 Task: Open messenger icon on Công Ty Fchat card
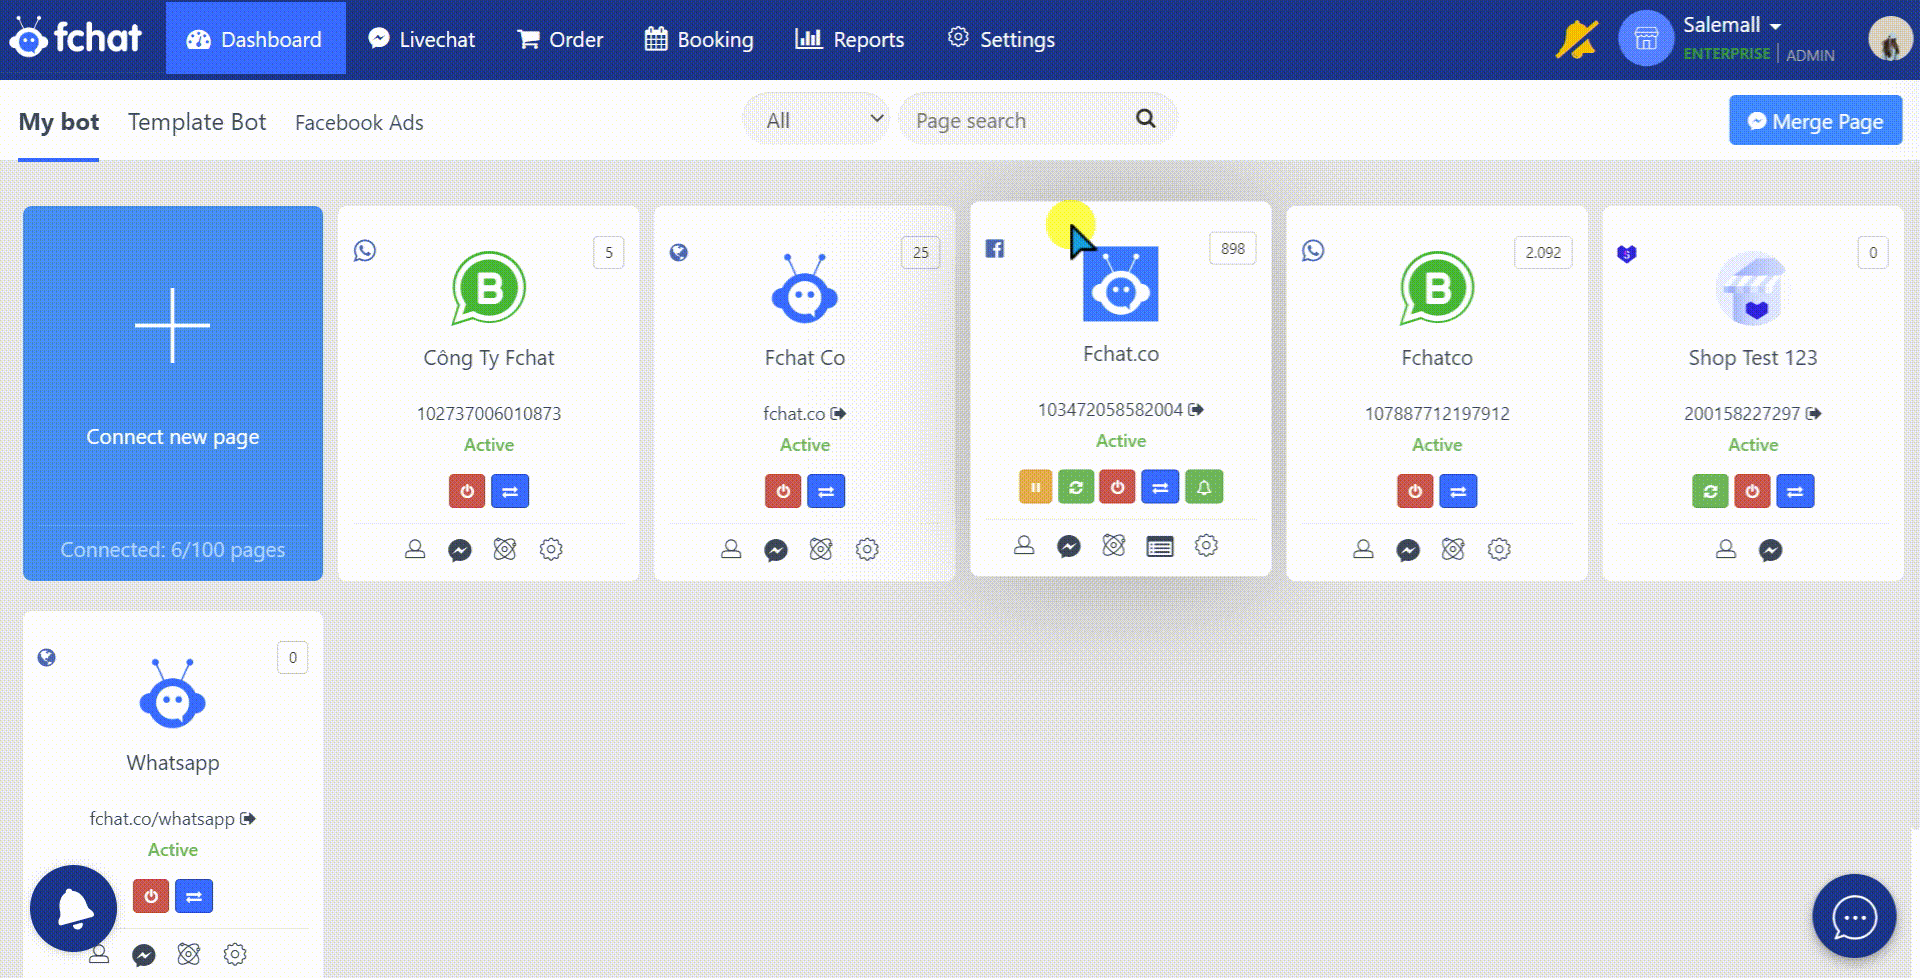pos(460,550)
